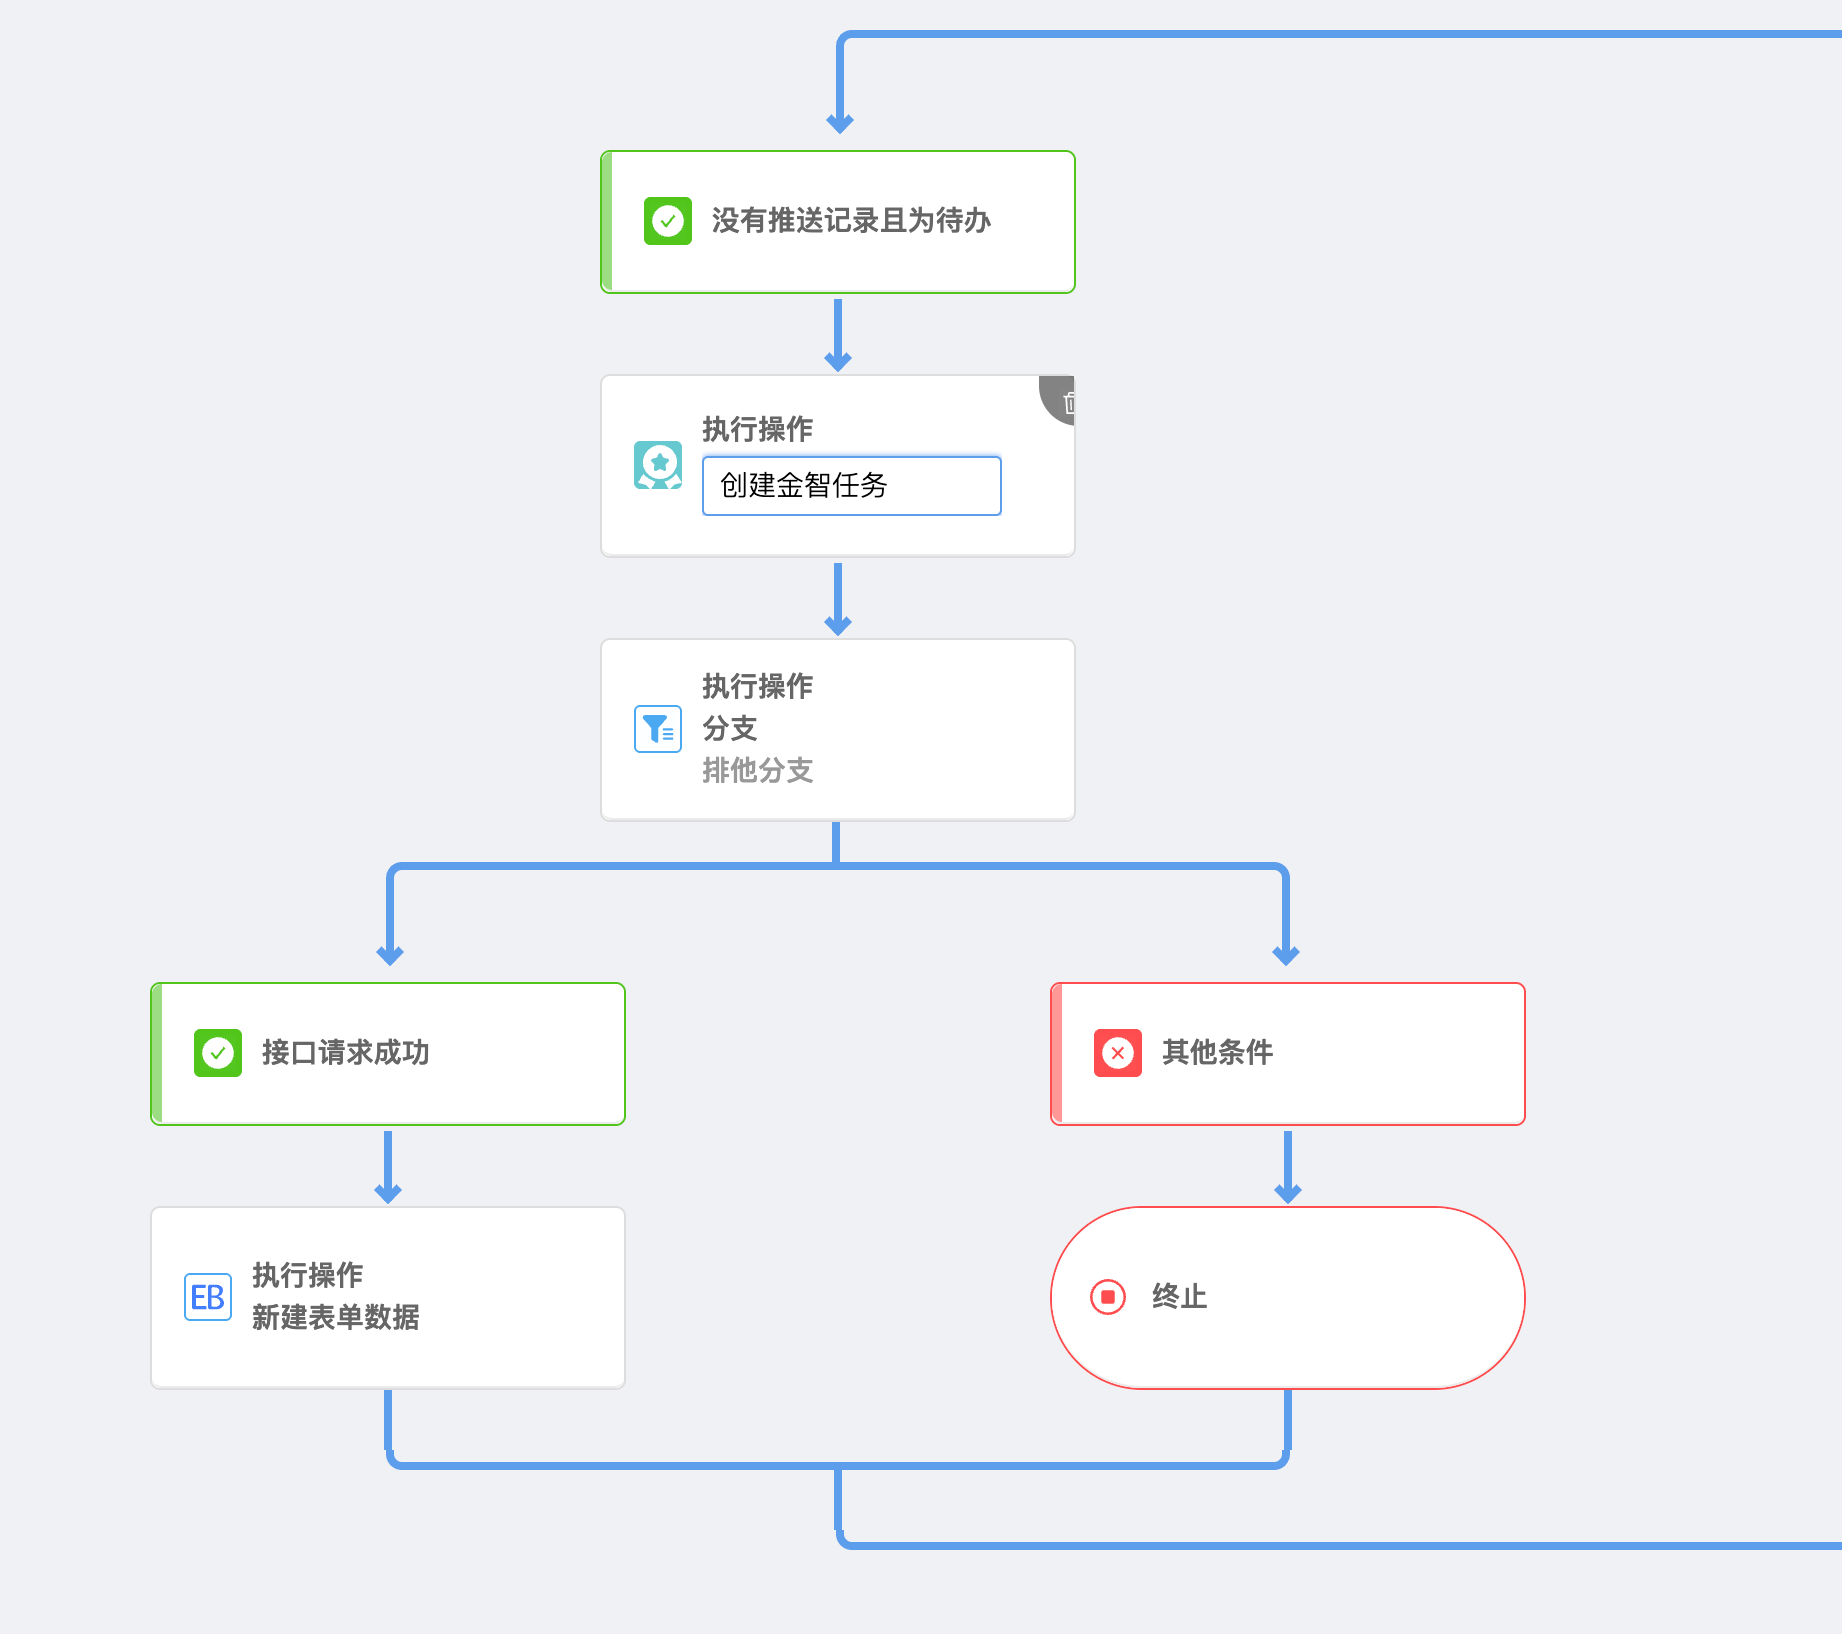Click the green checkmark icon on 接口请求成功

[218, 1053]
